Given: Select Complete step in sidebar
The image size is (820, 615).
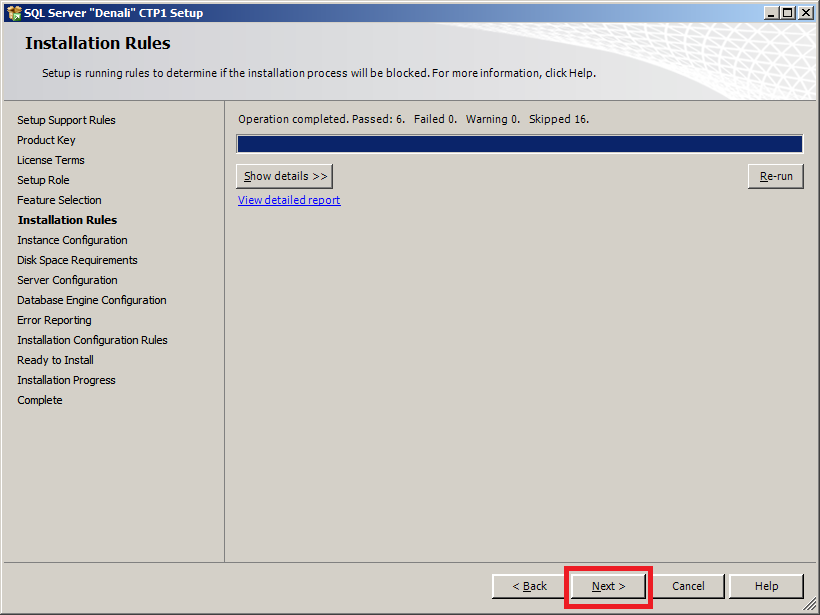Looking at the screenshot, I should pos(40,400).
